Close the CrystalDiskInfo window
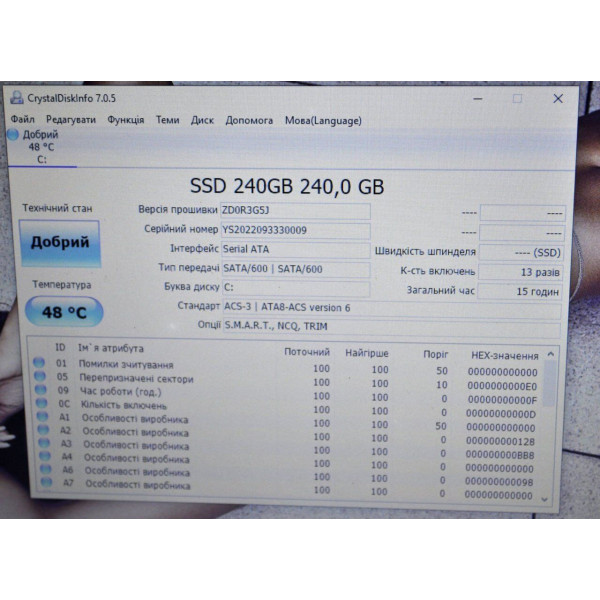Viewport: 600px width, 600px height. pos(558,99)
